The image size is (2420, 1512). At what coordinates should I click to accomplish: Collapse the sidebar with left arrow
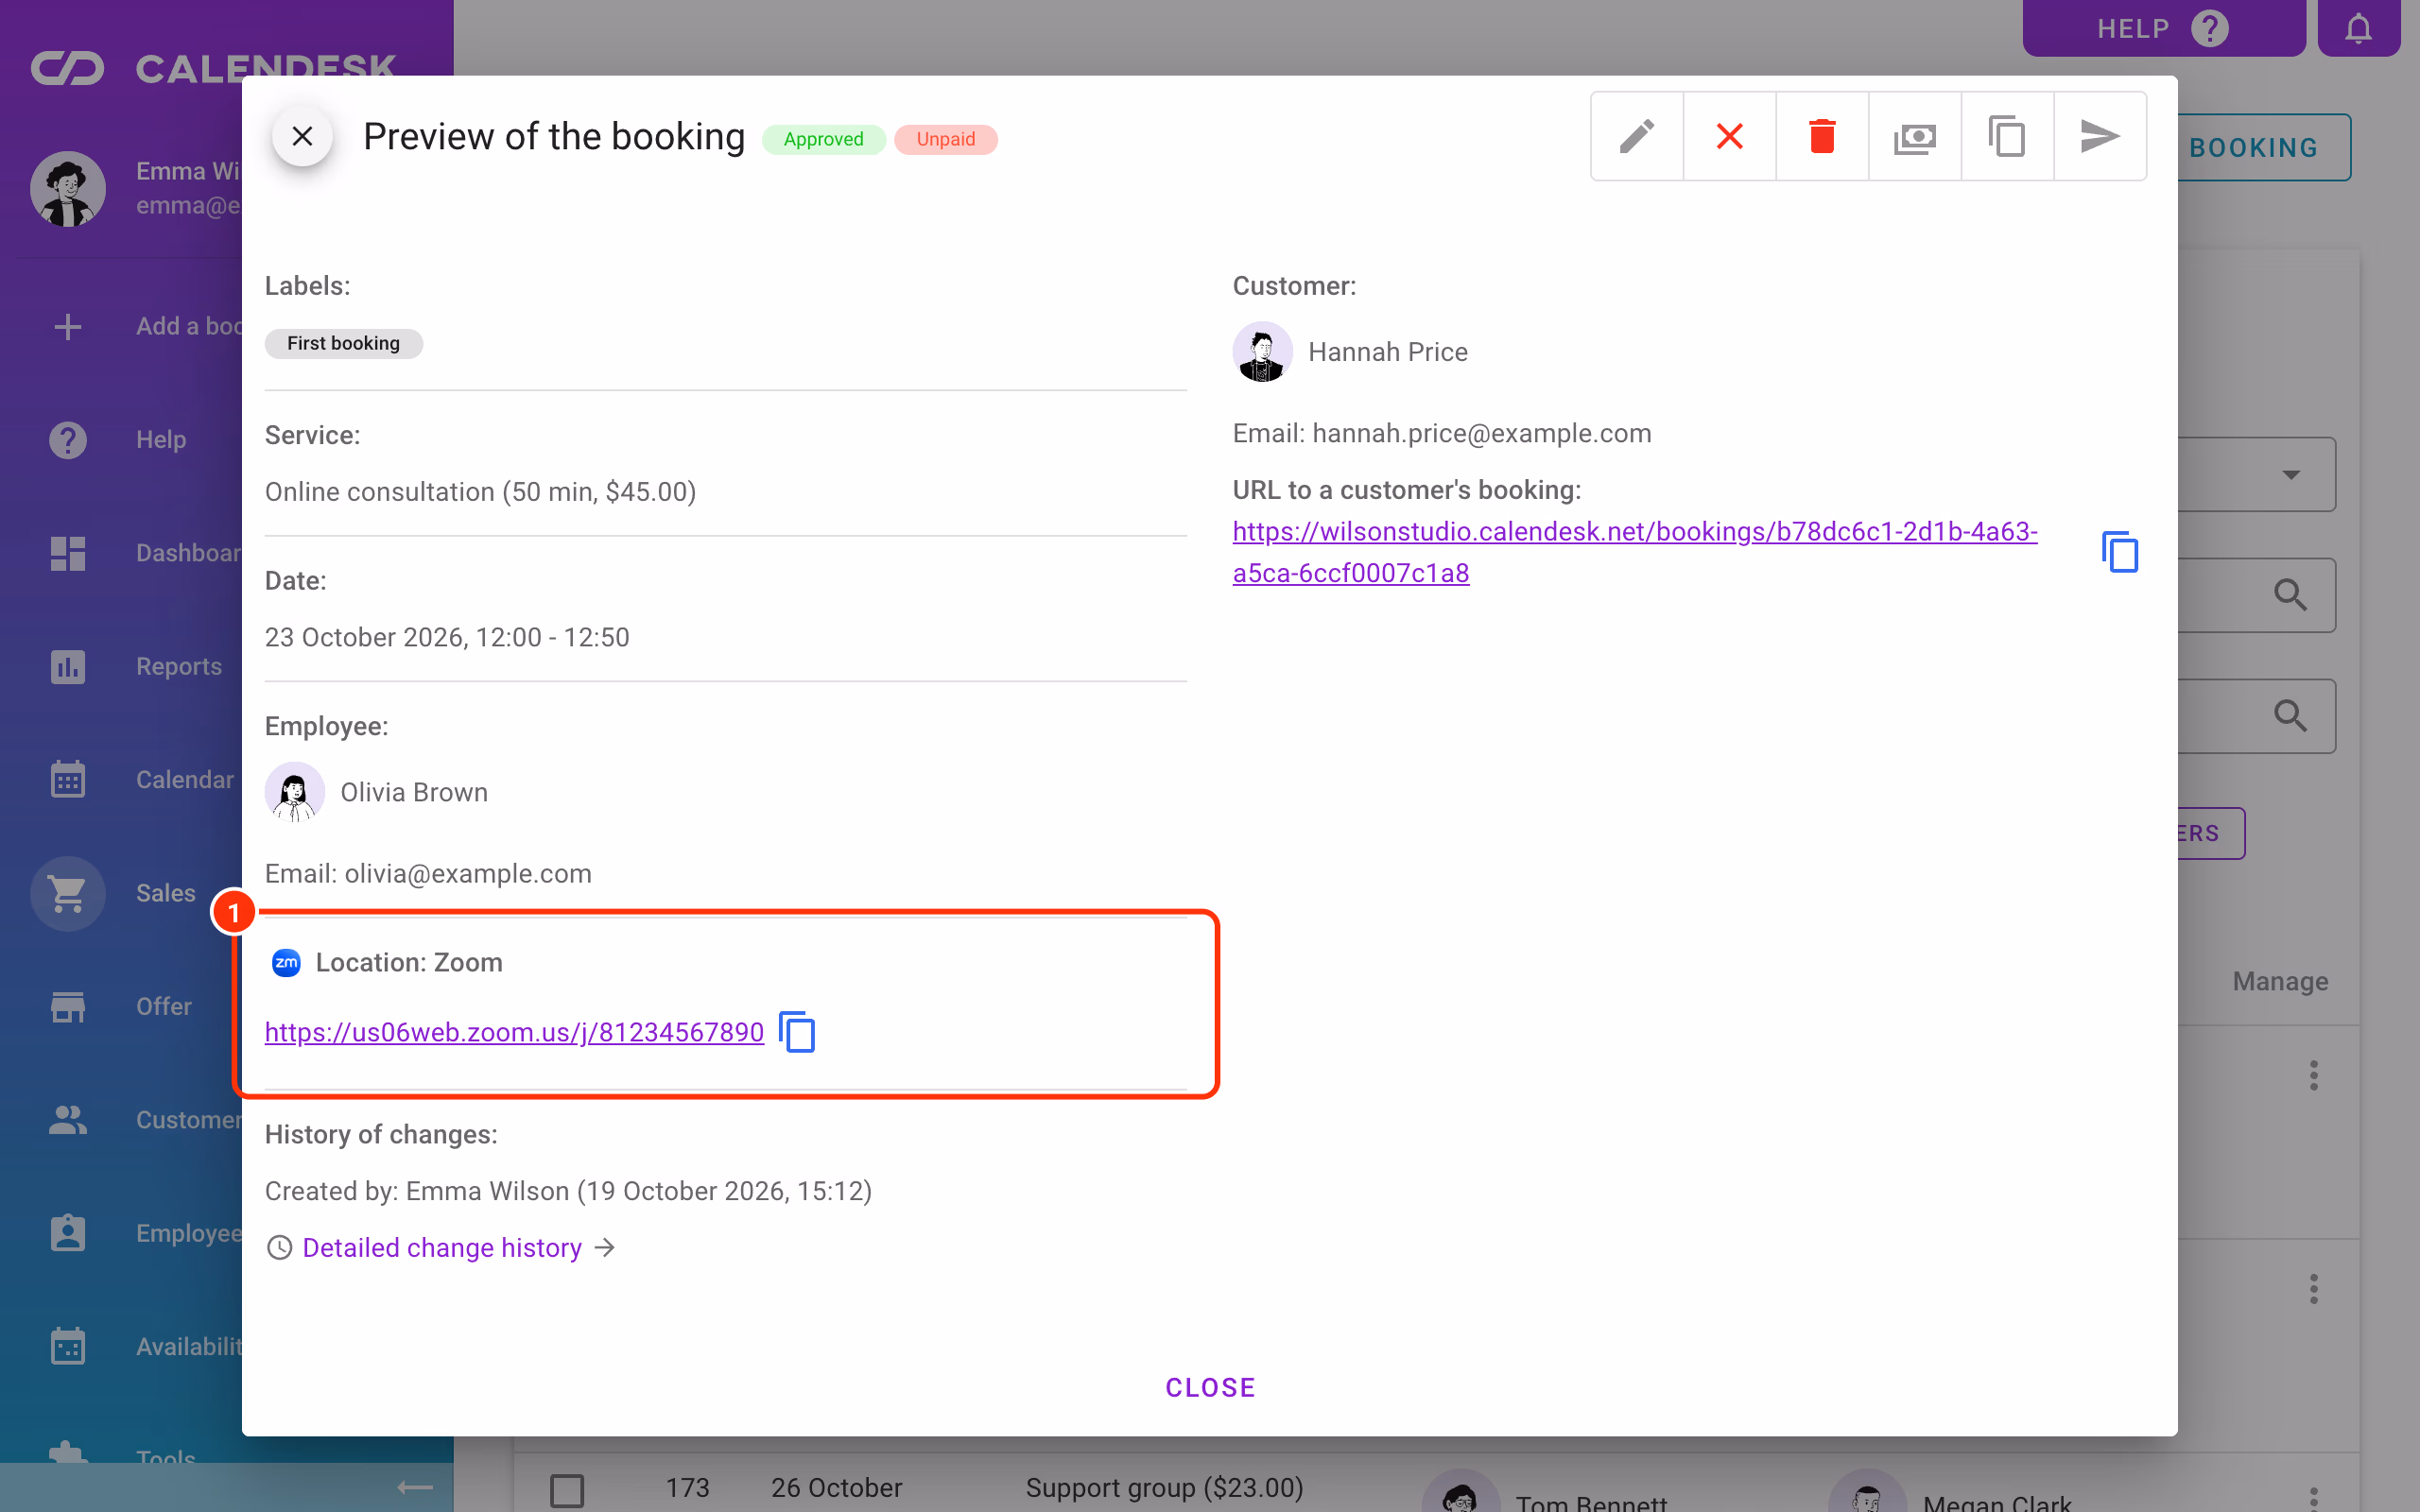click(x=414, y=1488)
